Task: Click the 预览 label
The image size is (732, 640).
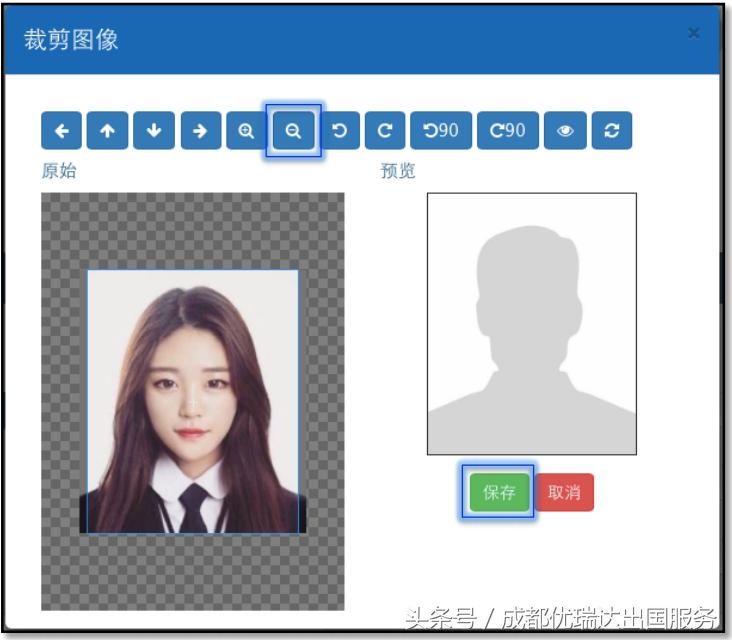Action: pyautogui.click(x=398, y=171)
